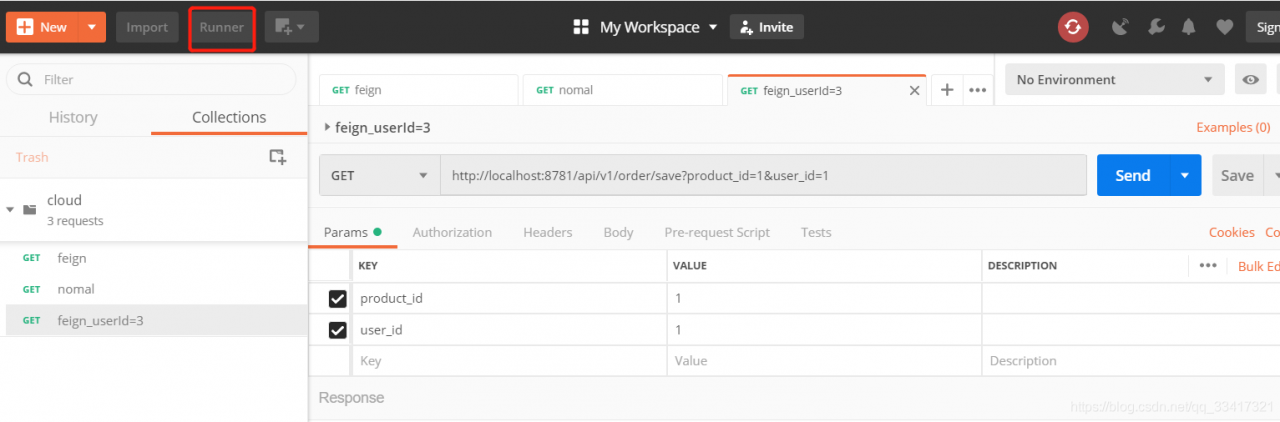1280x422 pixels.
Task: Create new collection icon next to Trash
Action: pyautogui.click(x=278, y=157)
